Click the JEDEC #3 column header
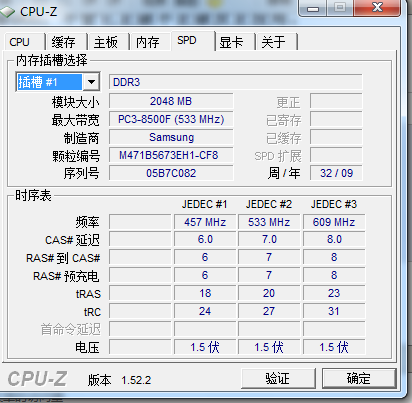The image size is (412, 403). pyautogui.click(x=334, y=204)
